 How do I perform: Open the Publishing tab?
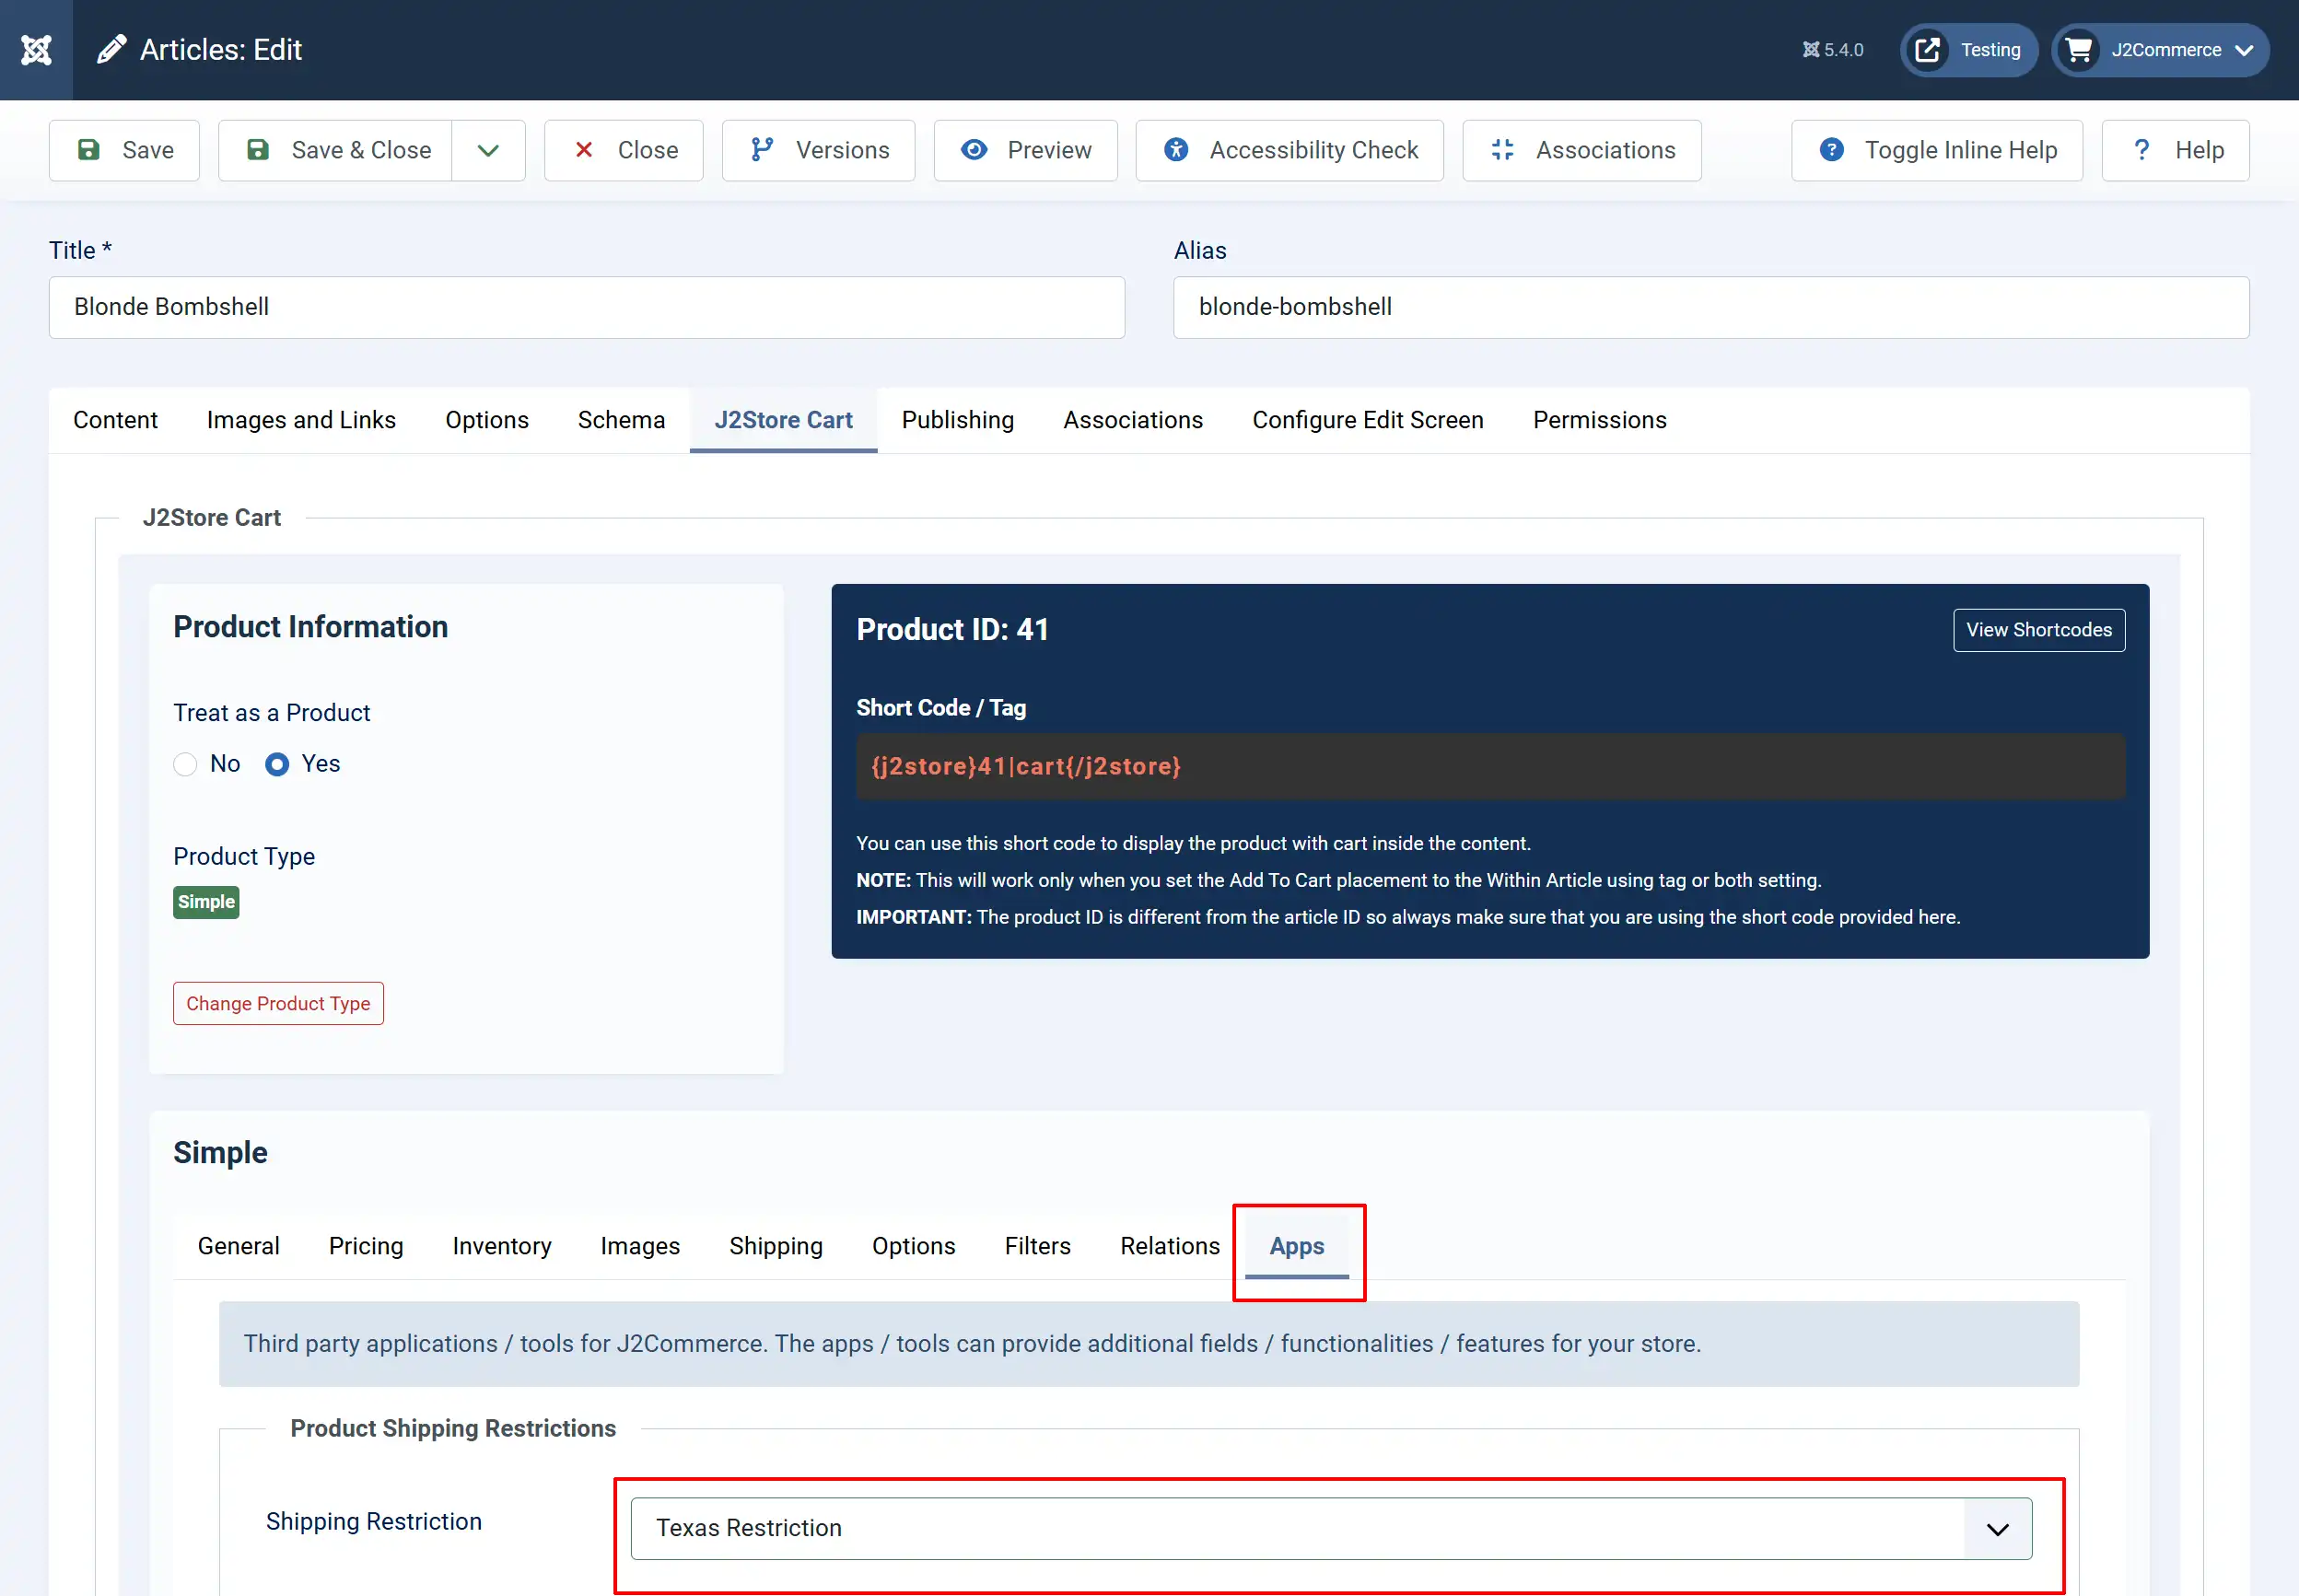pyautogui.click(x=957, y=420)
